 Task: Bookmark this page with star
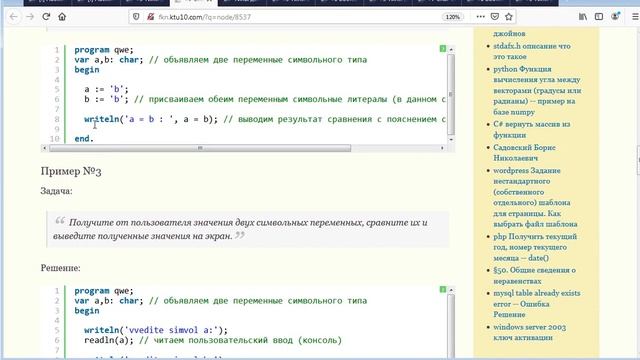tap(509, 17)
